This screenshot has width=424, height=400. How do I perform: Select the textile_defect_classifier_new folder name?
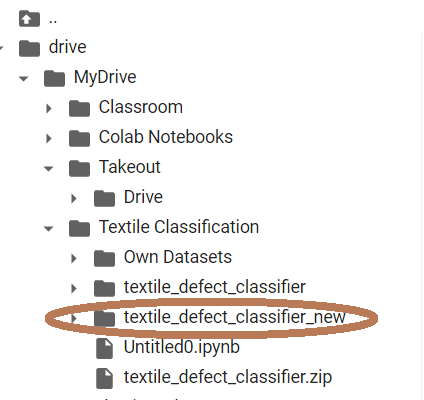[x=235, y=317]
